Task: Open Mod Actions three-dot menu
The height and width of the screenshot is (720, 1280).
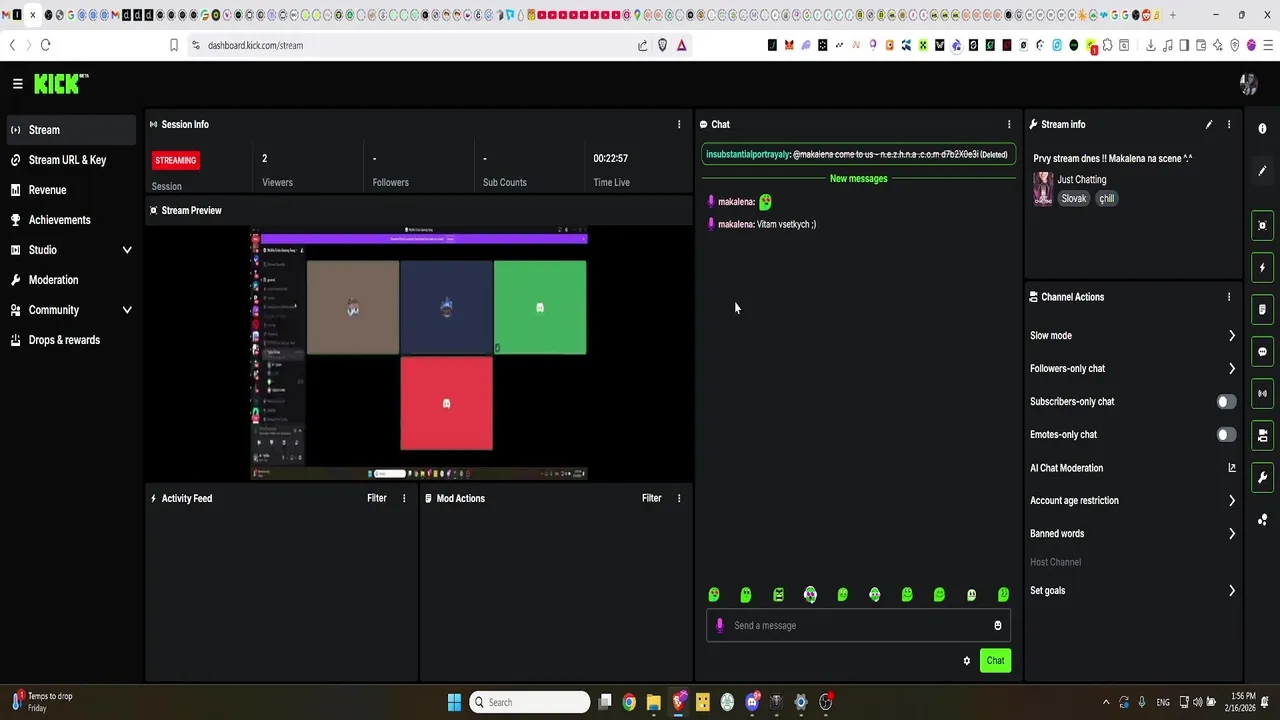Action: coord(679,498)
